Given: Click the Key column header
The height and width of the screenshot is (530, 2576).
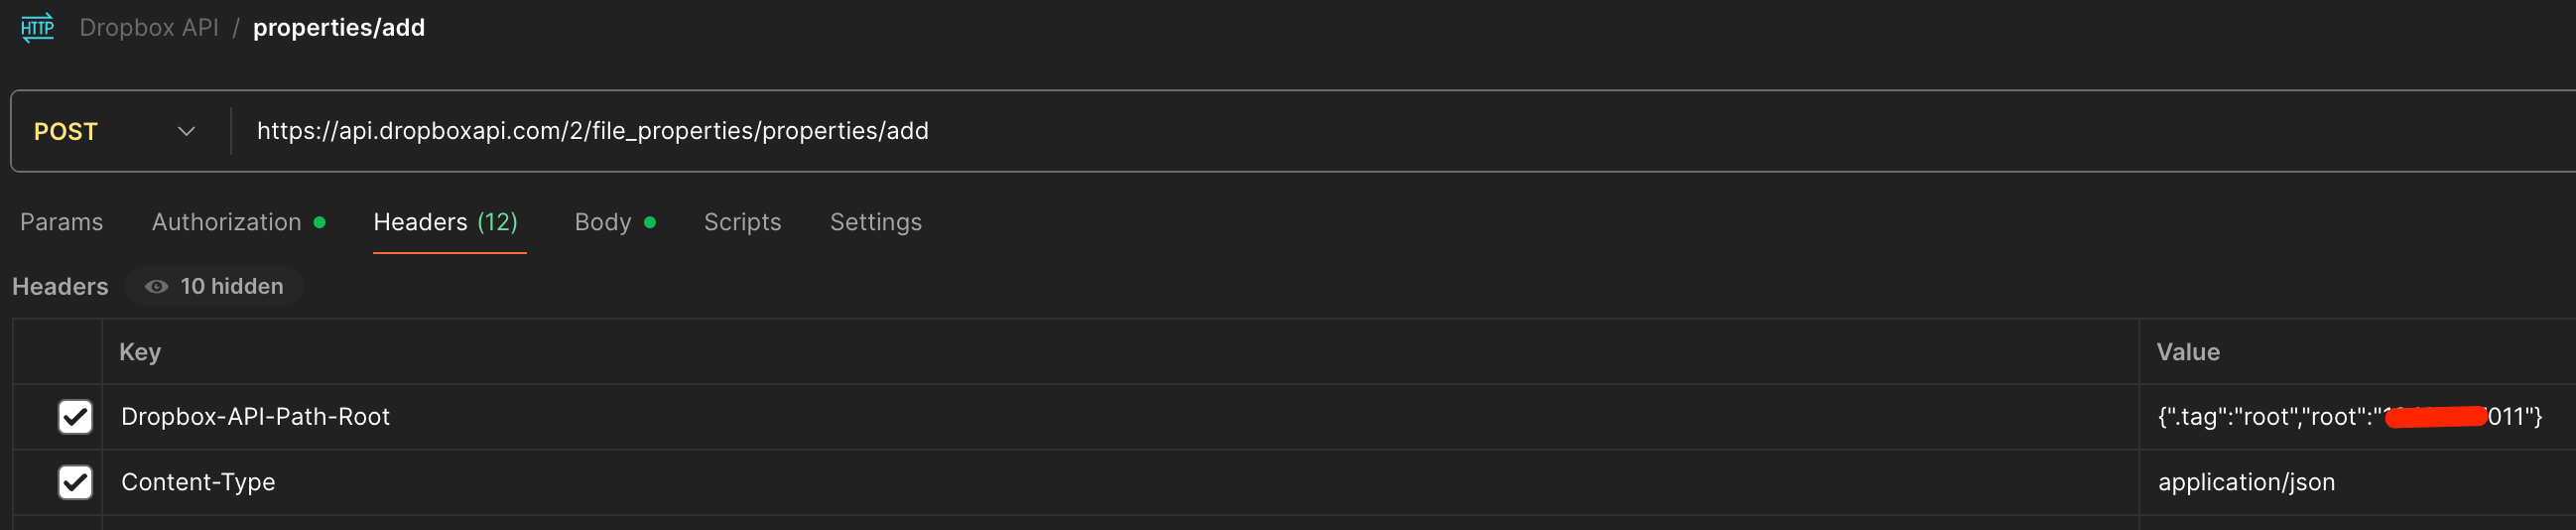Looking at the screenshot, I should click(140, 352).
